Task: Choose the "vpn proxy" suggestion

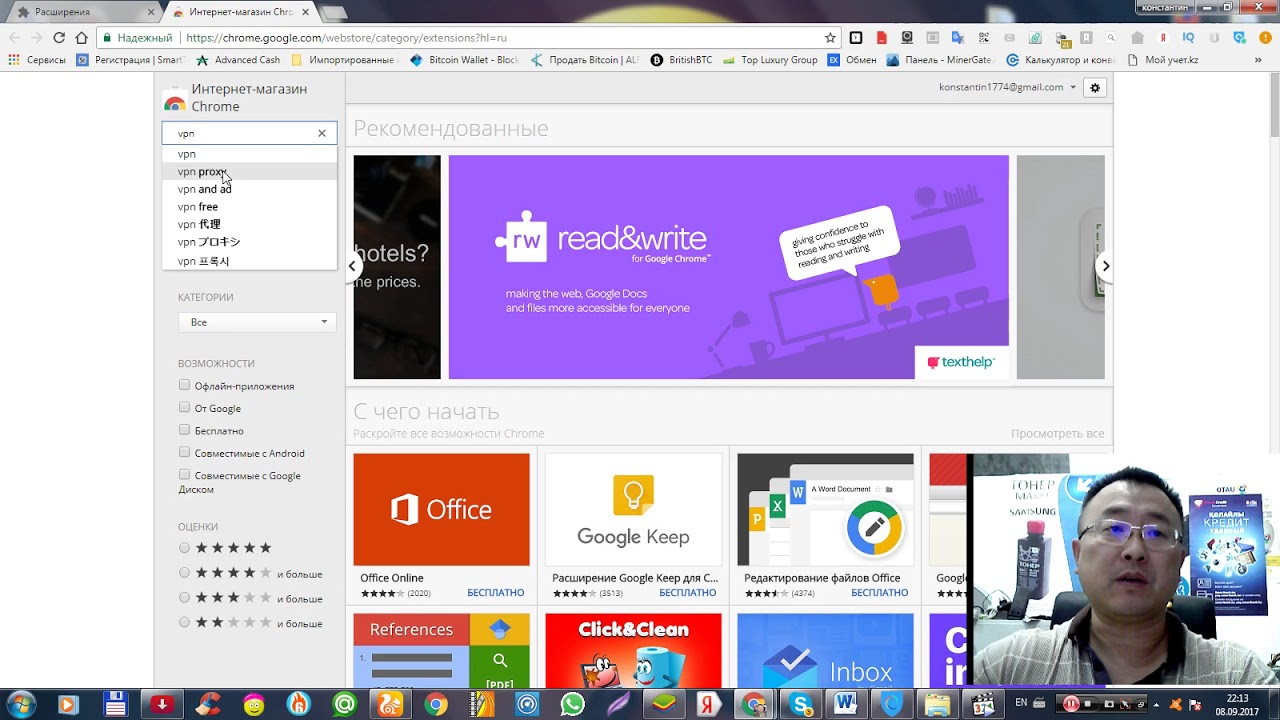Action: pos(250,172)
